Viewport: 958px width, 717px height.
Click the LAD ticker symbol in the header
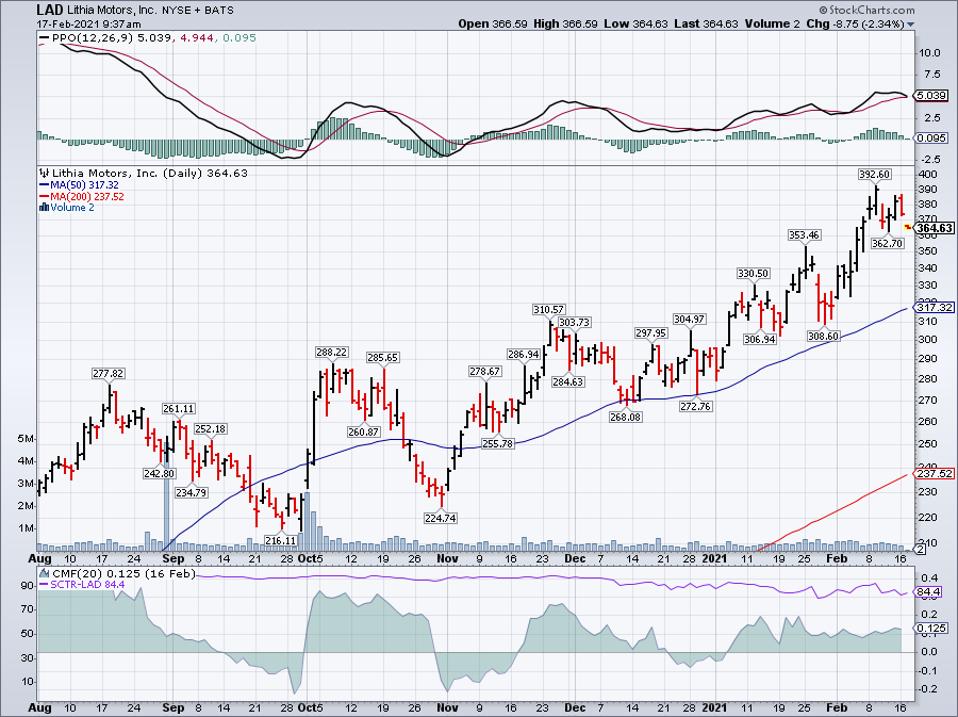48,10
